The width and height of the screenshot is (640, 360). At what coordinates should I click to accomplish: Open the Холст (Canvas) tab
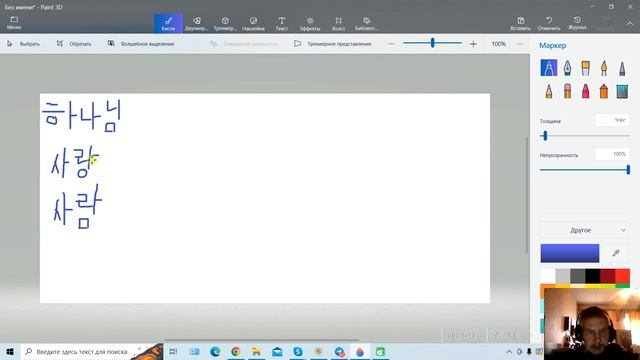click(338, 24)
